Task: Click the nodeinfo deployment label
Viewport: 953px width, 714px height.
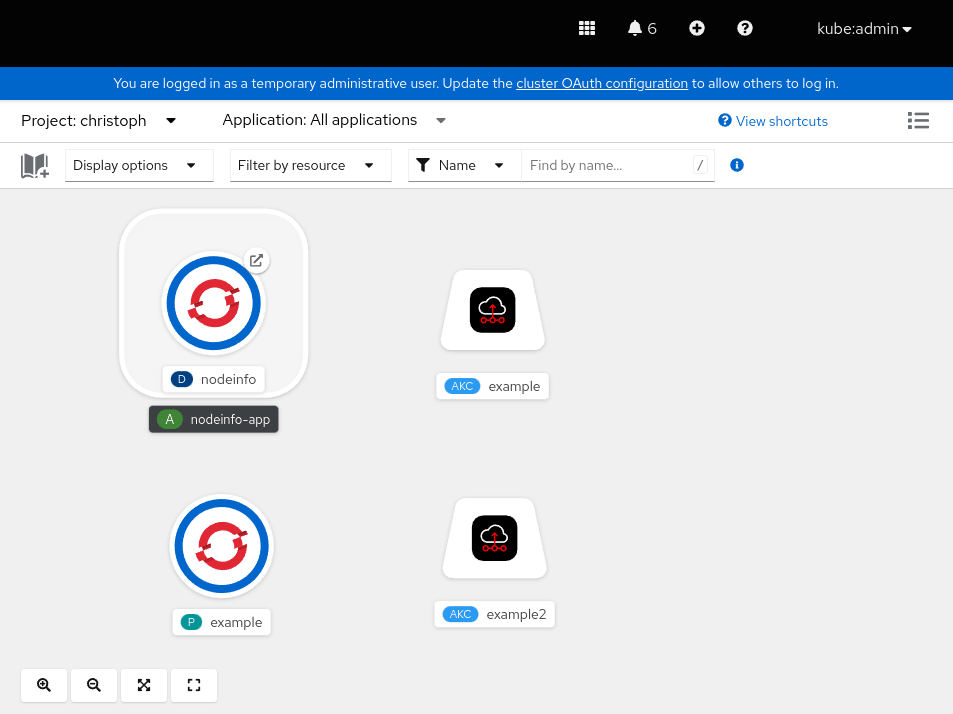Action: [x=213, y=379]
